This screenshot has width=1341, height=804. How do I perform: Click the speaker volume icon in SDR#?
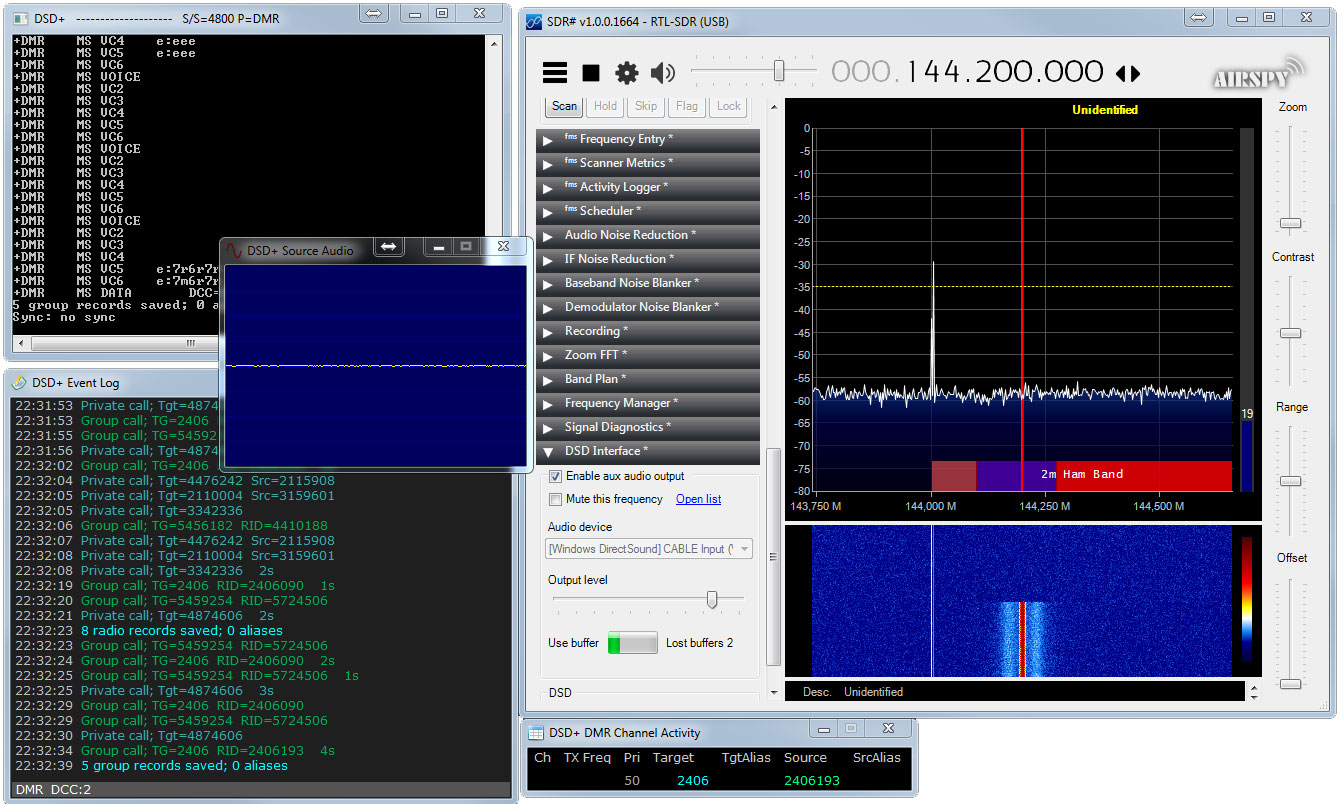coord(662,73)
